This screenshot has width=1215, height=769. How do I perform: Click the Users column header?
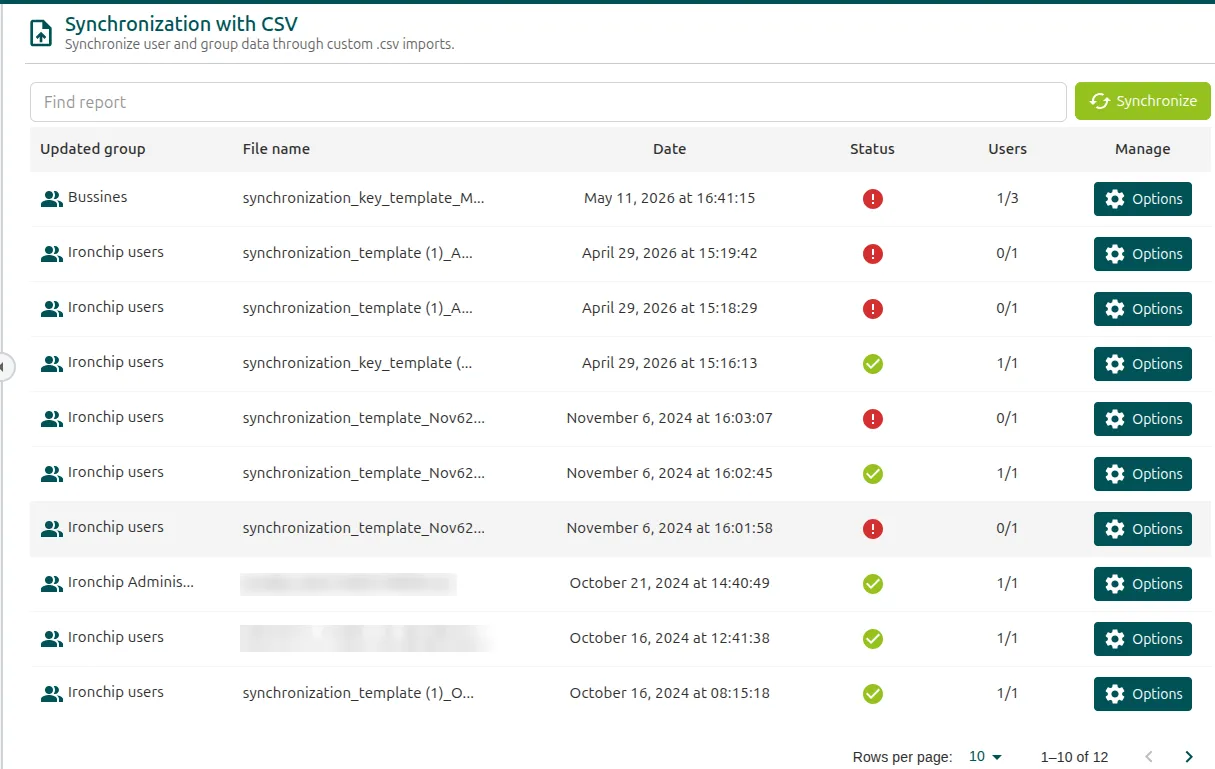pos(1007,149)
